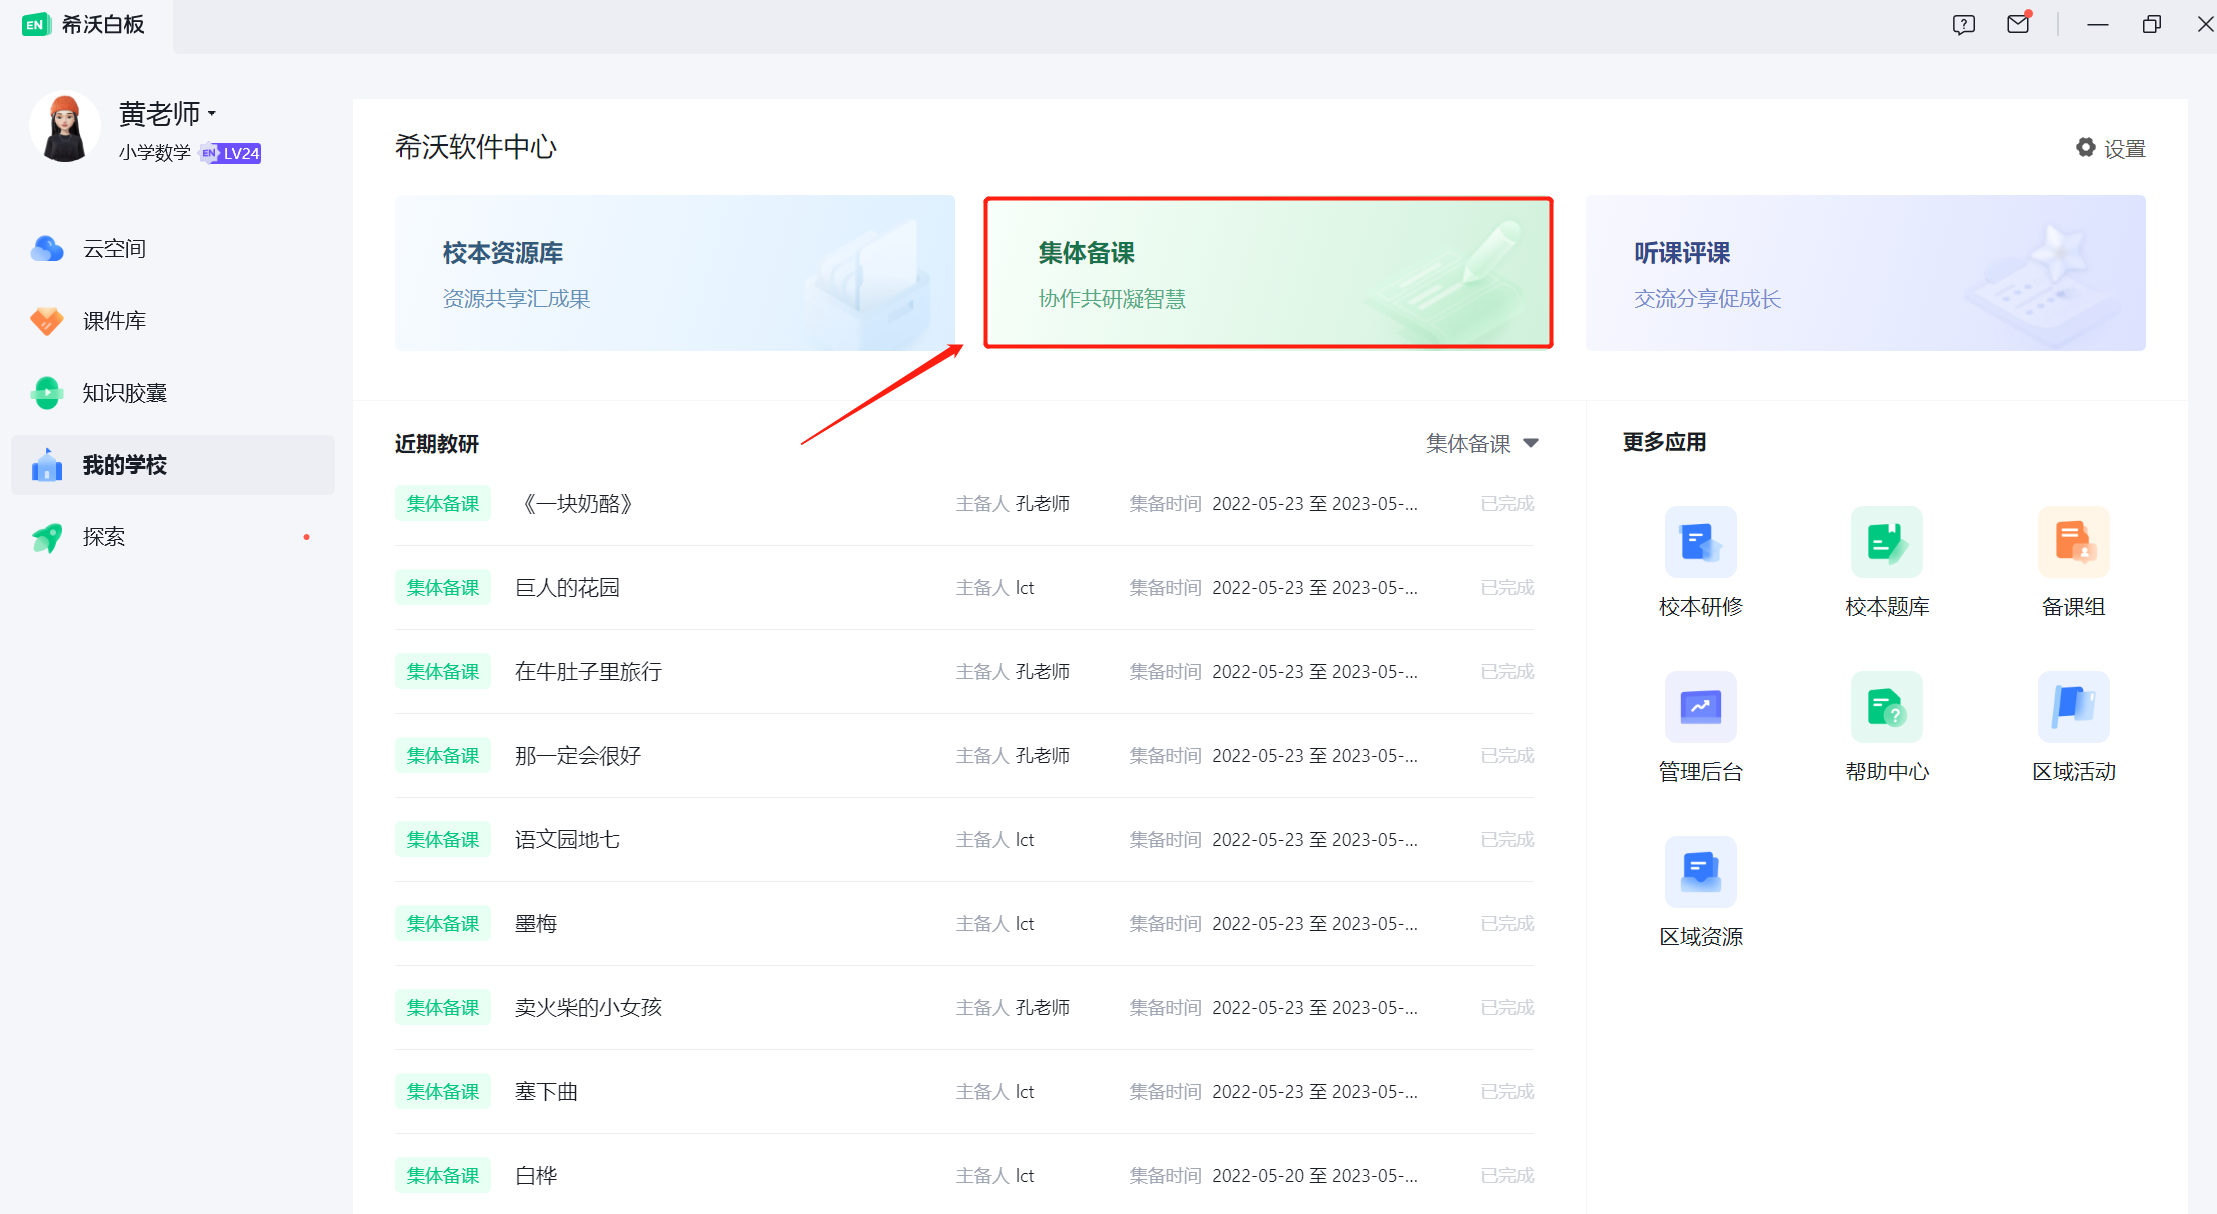Open the 语文园地七 lesson row

pyautogui.click(x=965, y=840)
